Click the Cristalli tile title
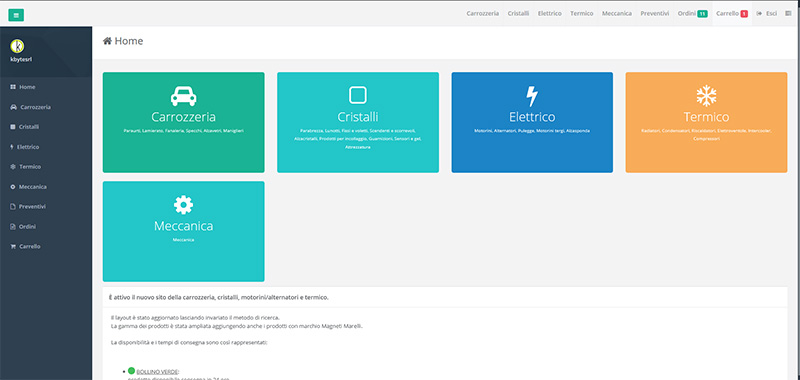 tap(358, 117)
